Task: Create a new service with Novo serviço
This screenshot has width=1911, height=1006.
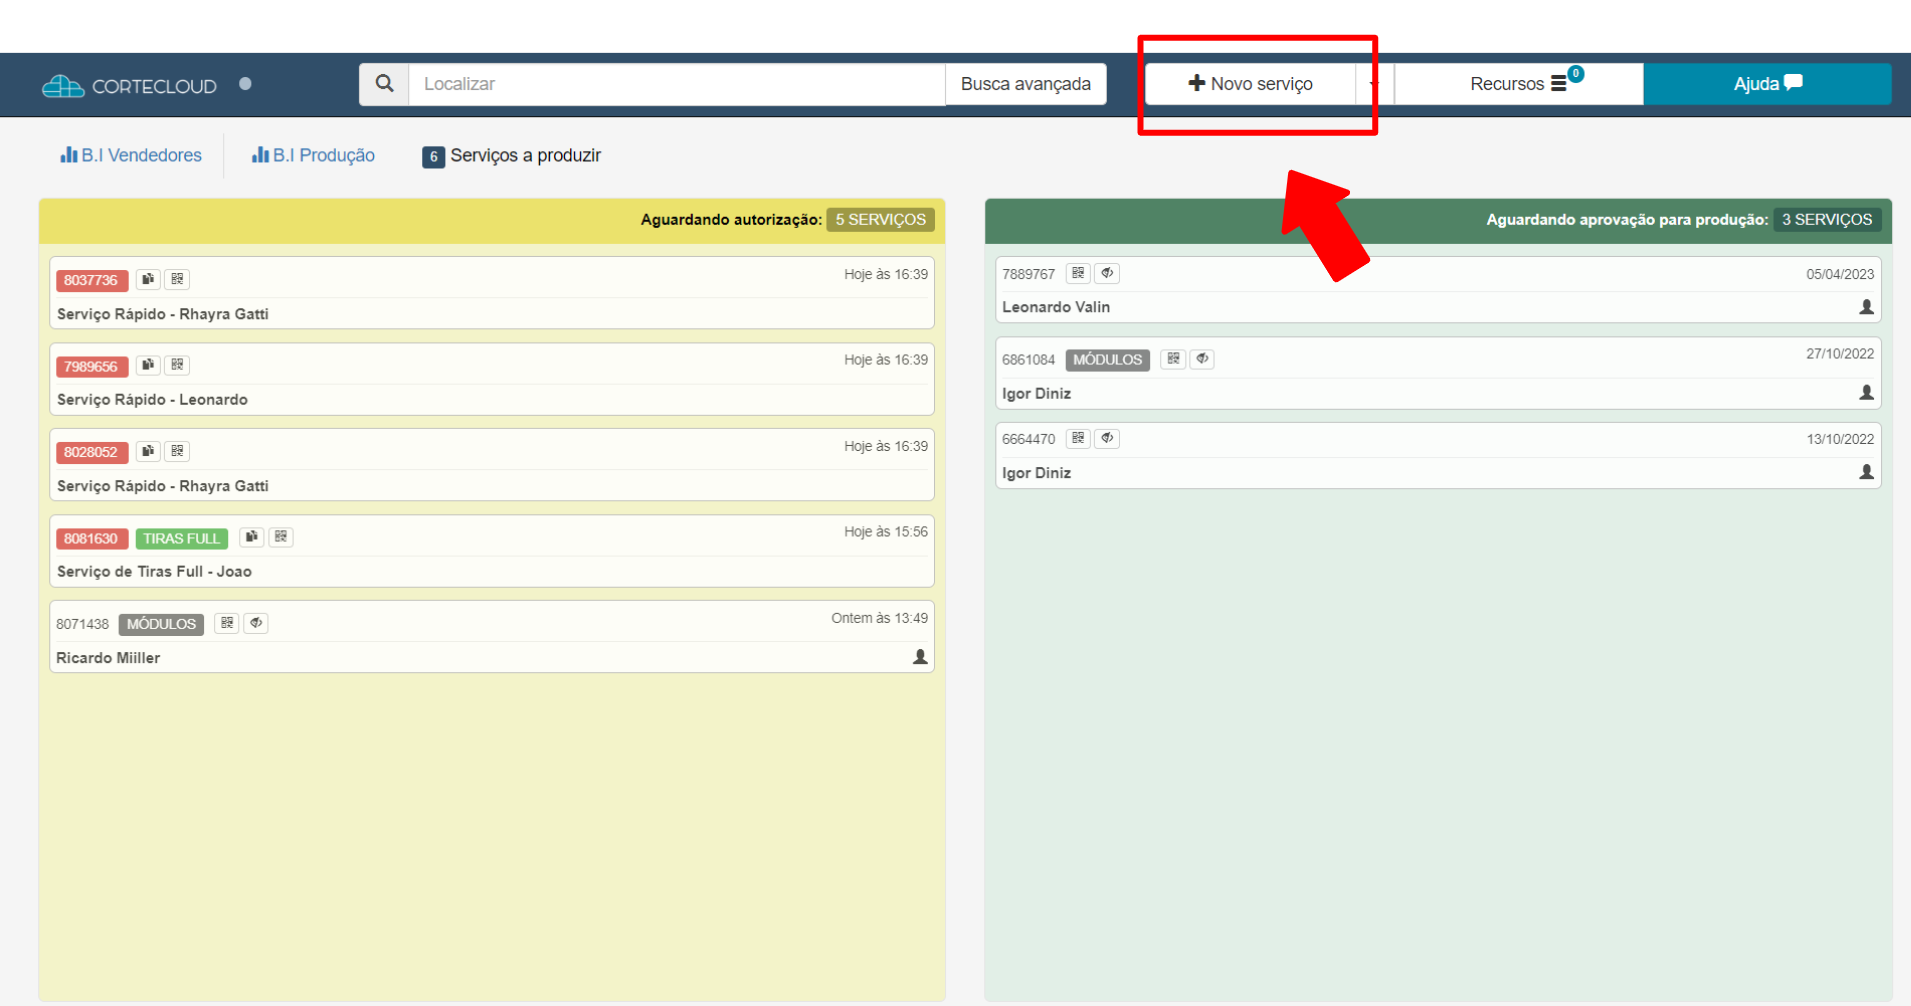Action: tap(1250, 84)
